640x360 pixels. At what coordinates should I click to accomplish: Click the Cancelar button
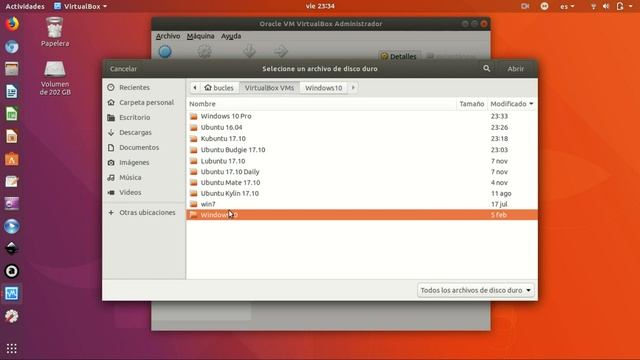(x=123, y=69)
